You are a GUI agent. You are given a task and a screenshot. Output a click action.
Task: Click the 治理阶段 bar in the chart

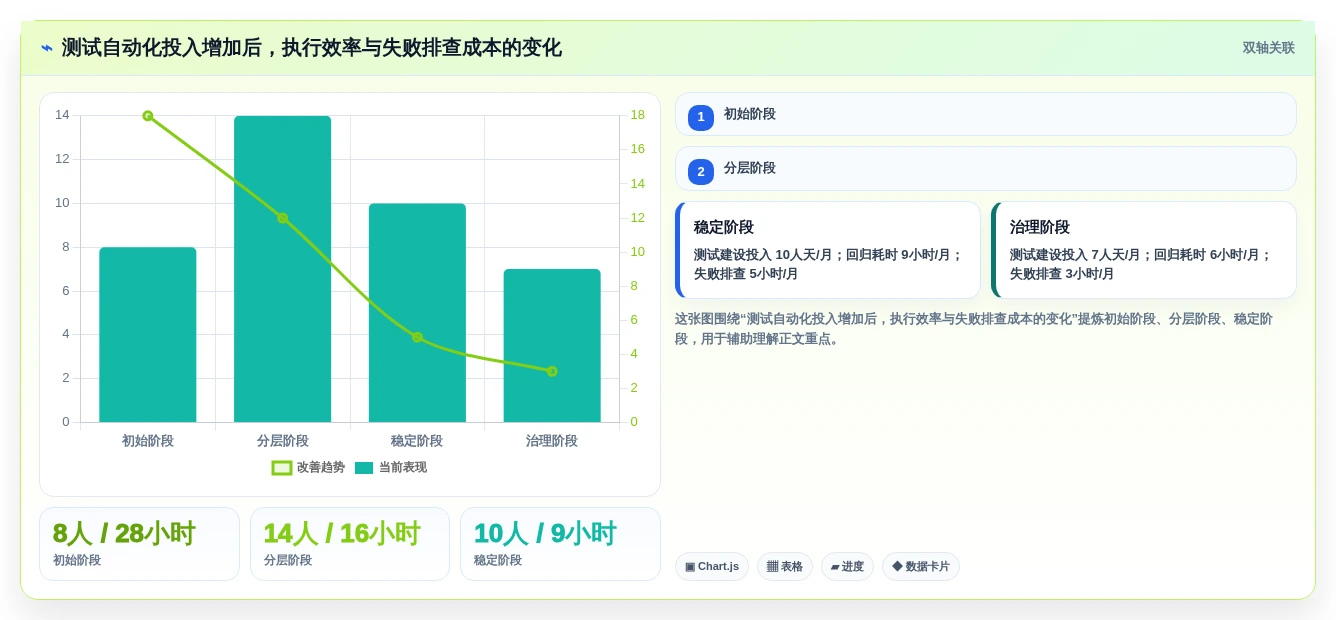552,346
